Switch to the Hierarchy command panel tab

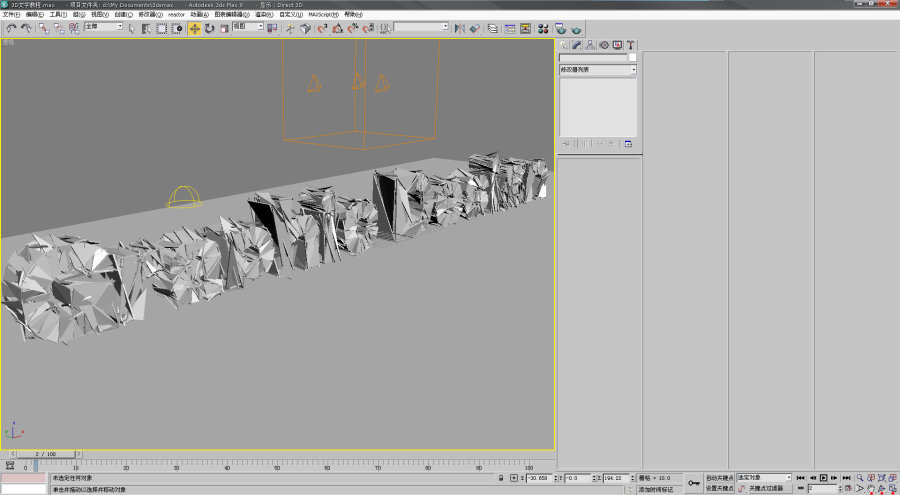(x=591, y=45)
